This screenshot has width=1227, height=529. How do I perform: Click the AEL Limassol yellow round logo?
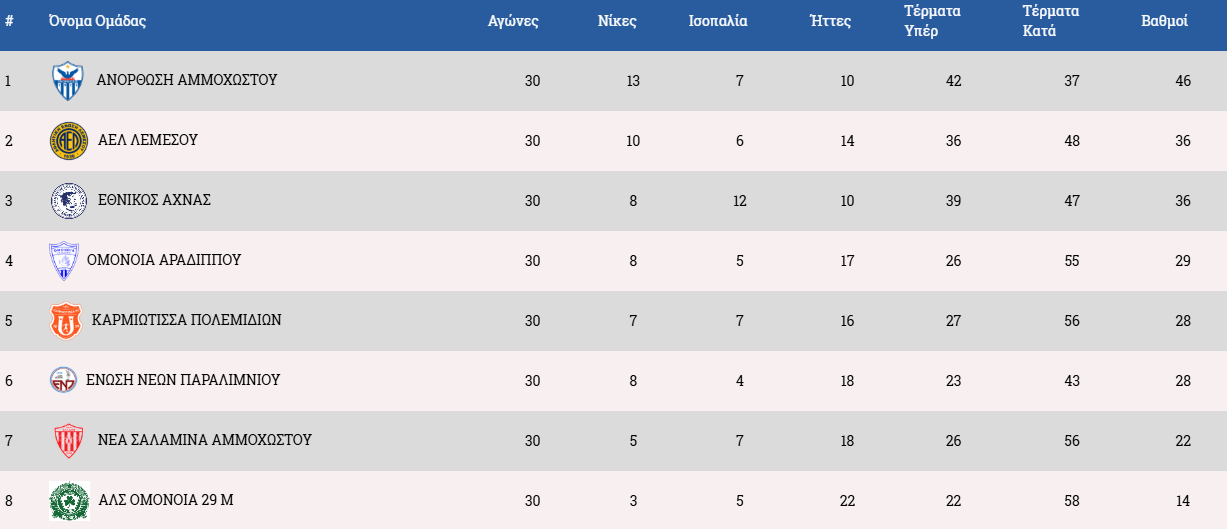68,141
